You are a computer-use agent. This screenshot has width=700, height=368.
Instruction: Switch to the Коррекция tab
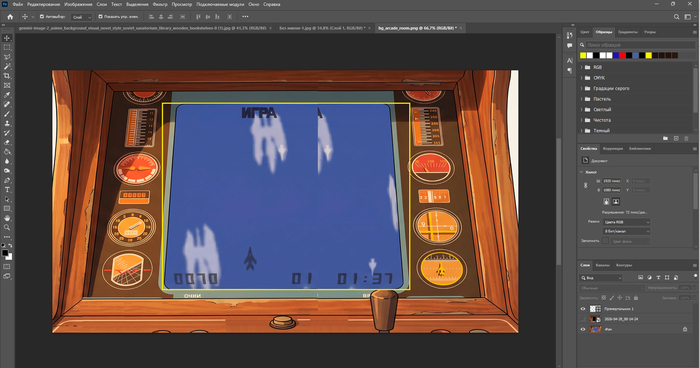coord(612,149)
